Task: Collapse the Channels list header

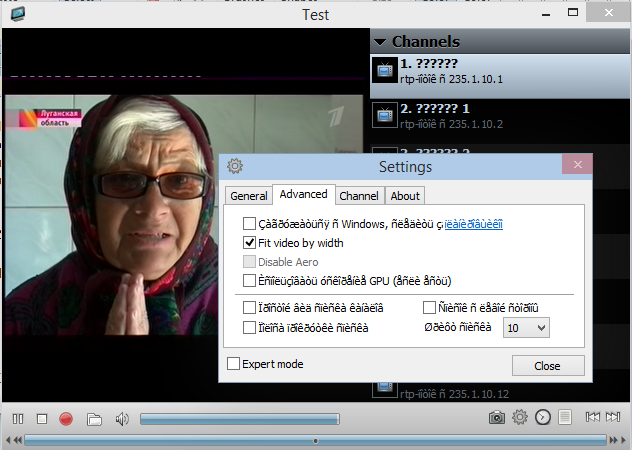Action: coord(380,42)
